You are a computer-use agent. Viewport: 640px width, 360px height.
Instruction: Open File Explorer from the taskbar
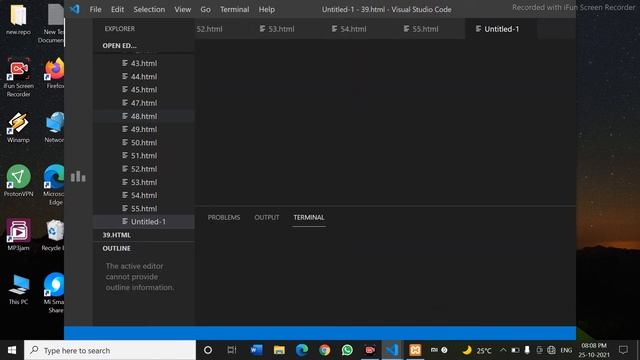point(279,350)
